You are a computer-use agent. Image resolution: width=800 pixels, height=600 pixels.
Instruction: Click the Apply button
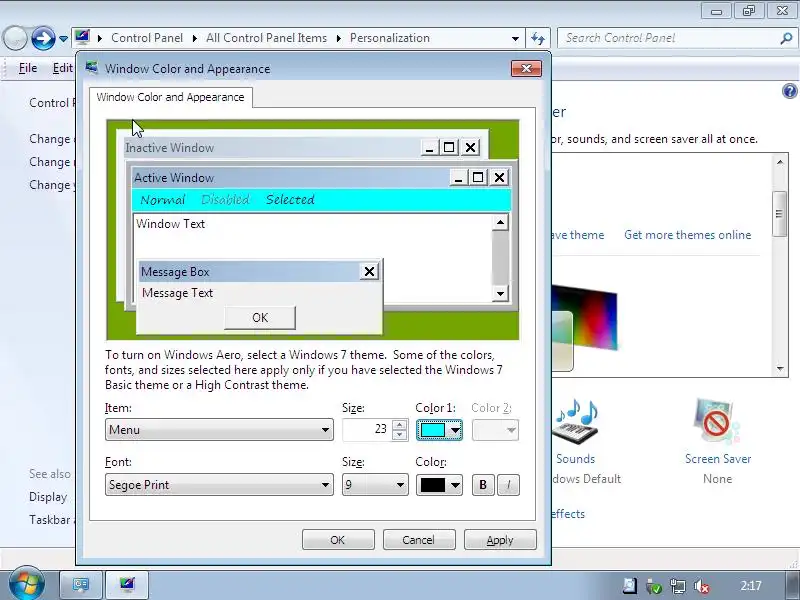click(500, 540)
